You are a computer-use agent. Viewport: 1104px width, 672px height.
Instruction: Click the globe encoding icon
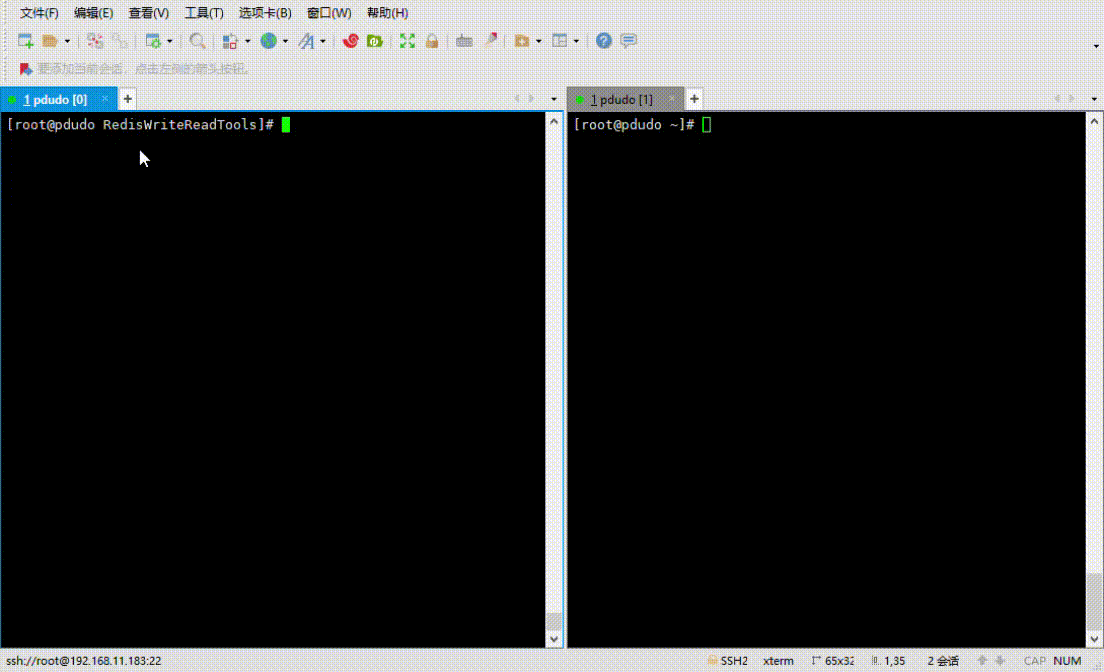pyautogui.click(x=268, y=41)
